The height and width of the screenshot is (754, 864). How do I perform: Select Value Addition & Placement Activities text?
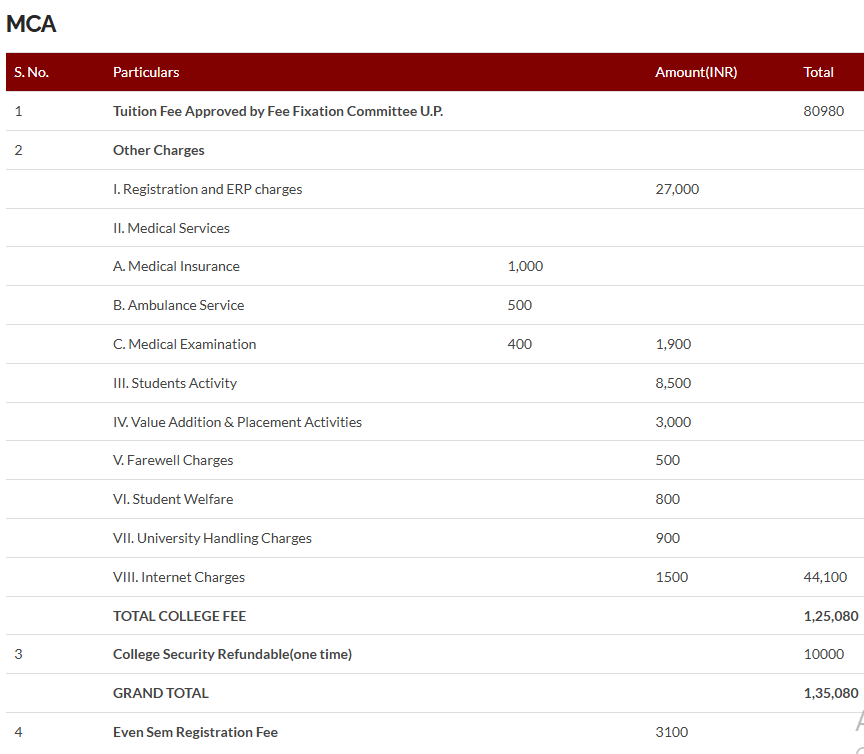click(237, 422)
